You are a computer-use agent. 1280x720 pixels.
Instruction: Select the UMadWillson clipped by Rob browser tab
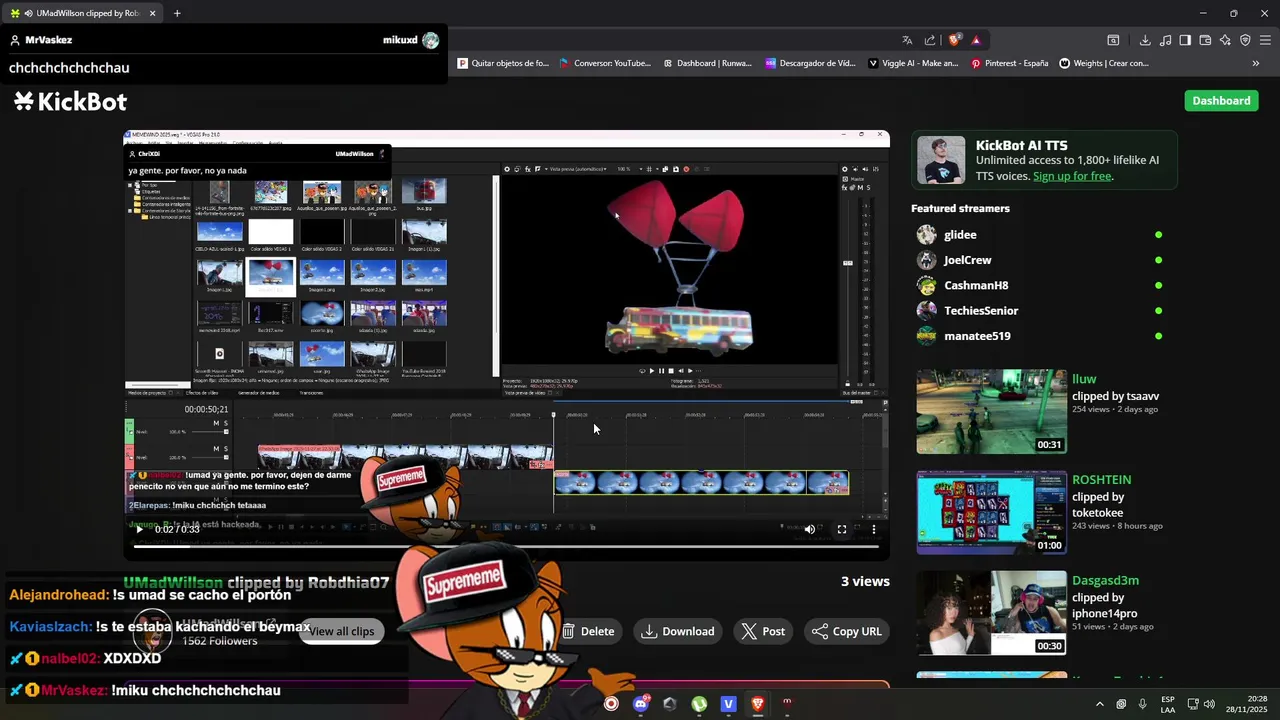[82, 13]
